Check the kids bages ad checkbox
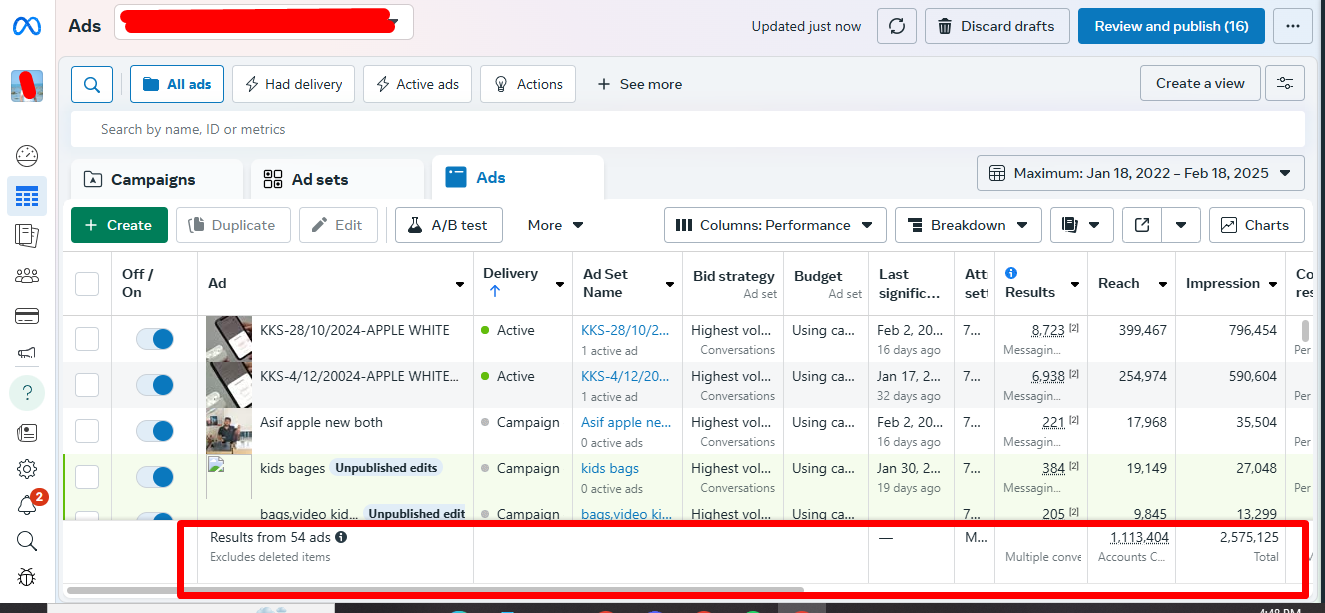 (x=87, y=477)
